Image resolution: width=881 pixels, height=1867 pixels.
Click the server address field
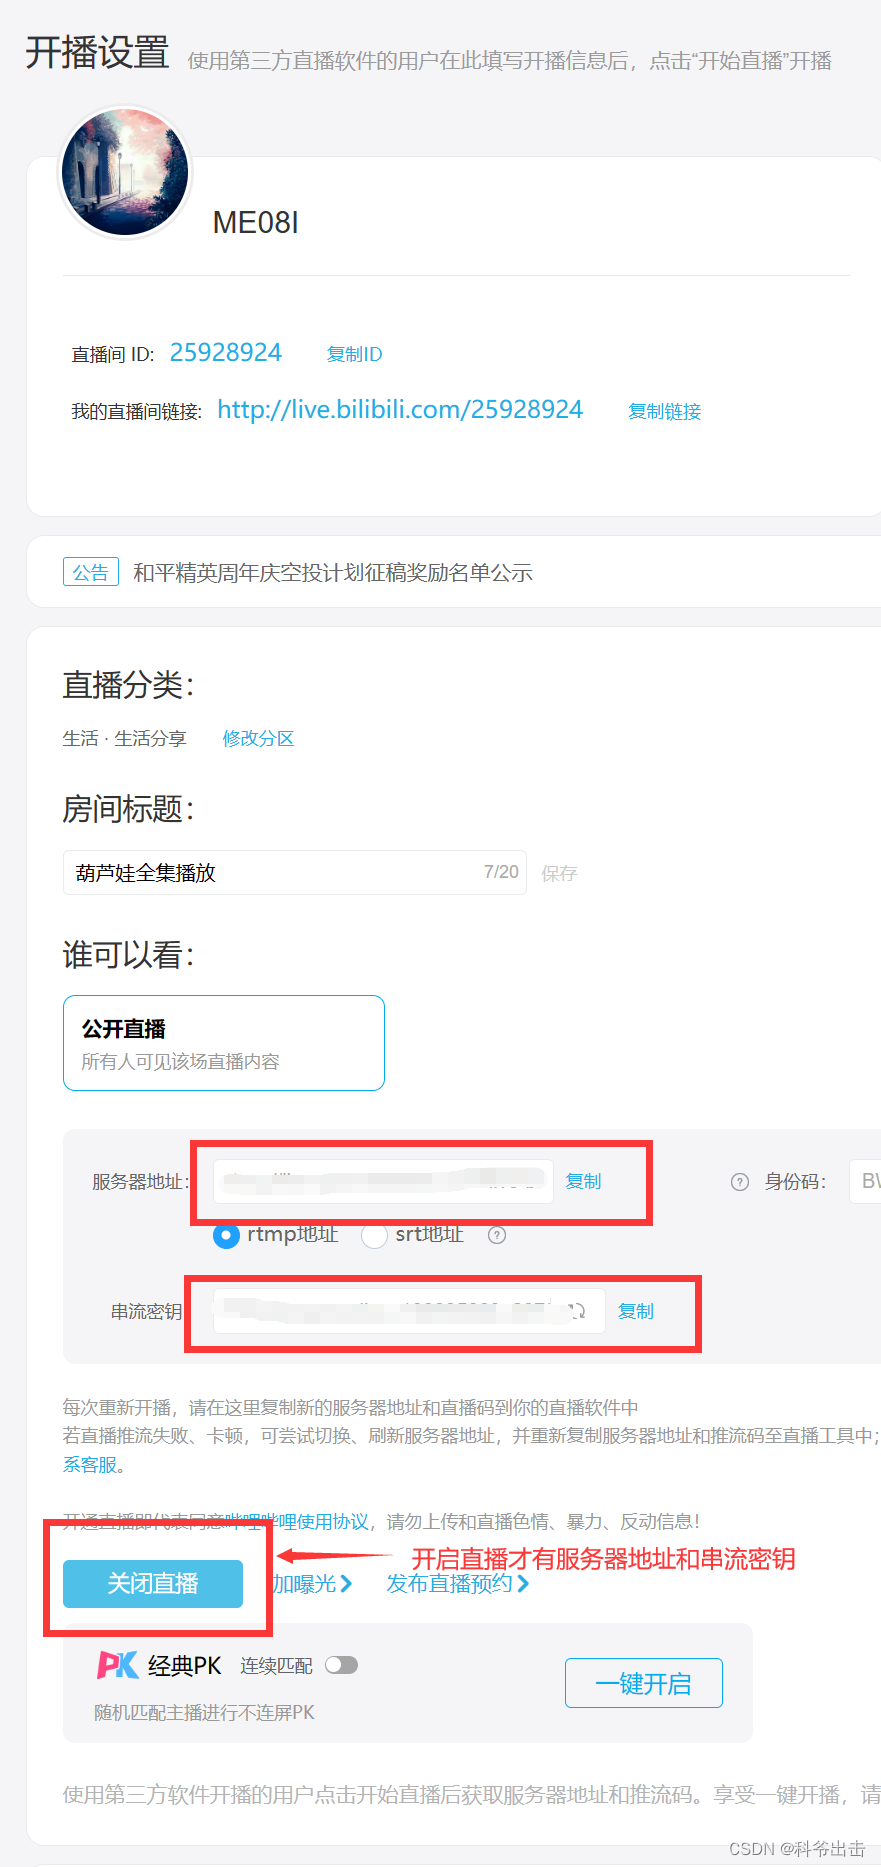[x=383, y=1181]
